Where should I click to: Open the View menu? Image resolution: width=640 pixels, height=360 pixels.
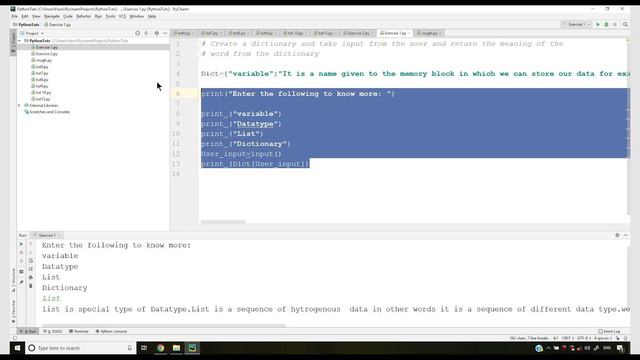coord(36,16)
